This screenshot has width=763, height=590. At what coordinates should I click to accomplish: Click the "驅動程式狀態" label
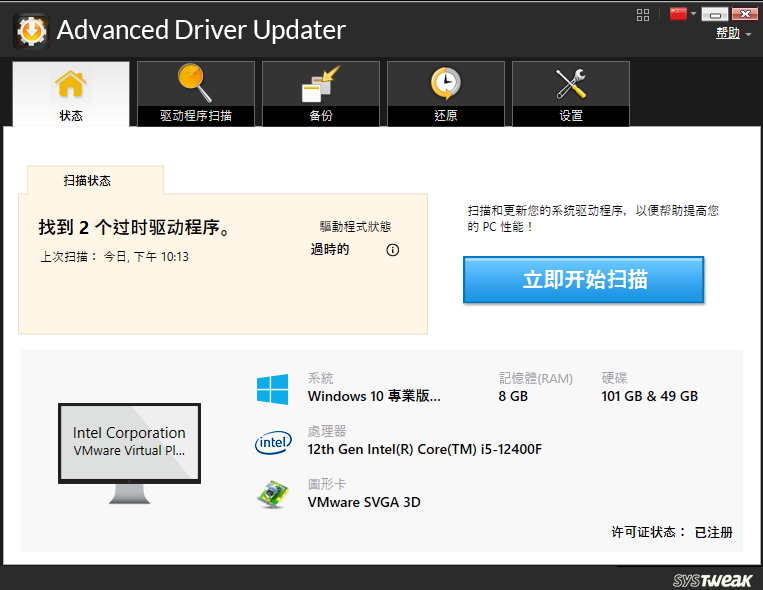(355, 226)
